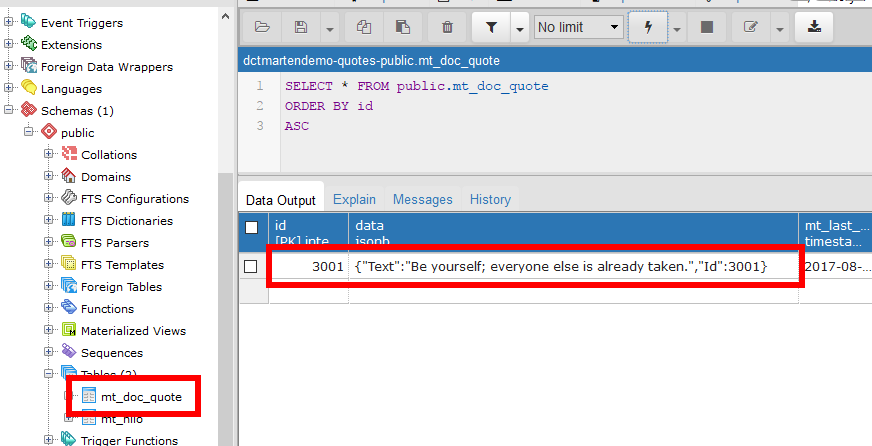Select the Sequences icon
This screenshot has width=872, height=446.
[x=69, y=351]
